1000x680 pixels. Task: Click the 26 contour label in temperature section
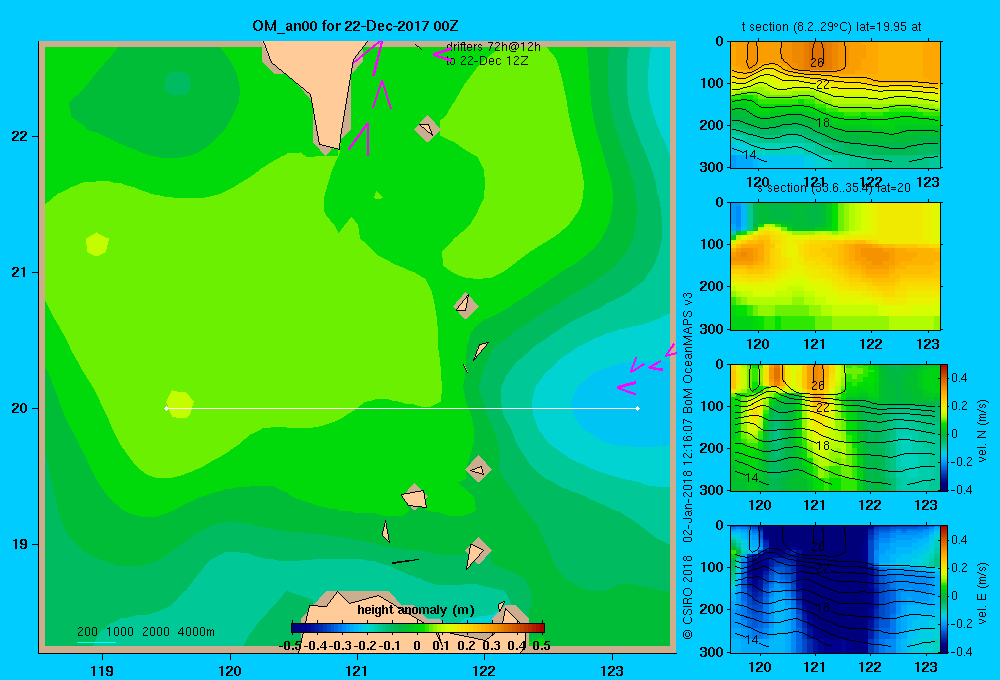coord(817,63)
